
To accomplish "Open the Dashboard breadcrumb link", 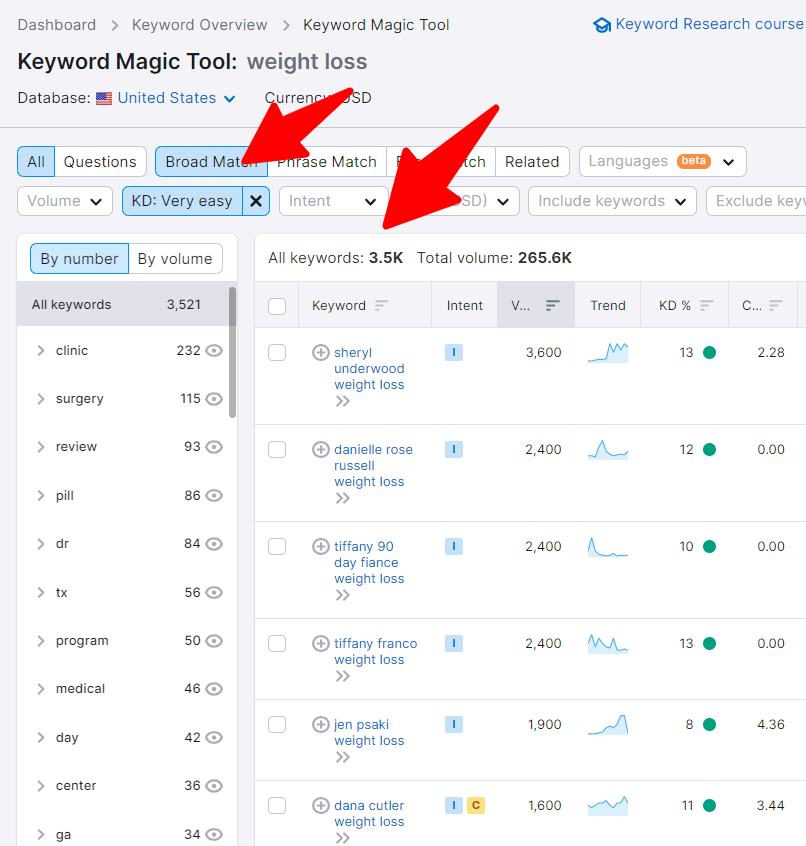I will pyautogui.click(x=56, y=24).
